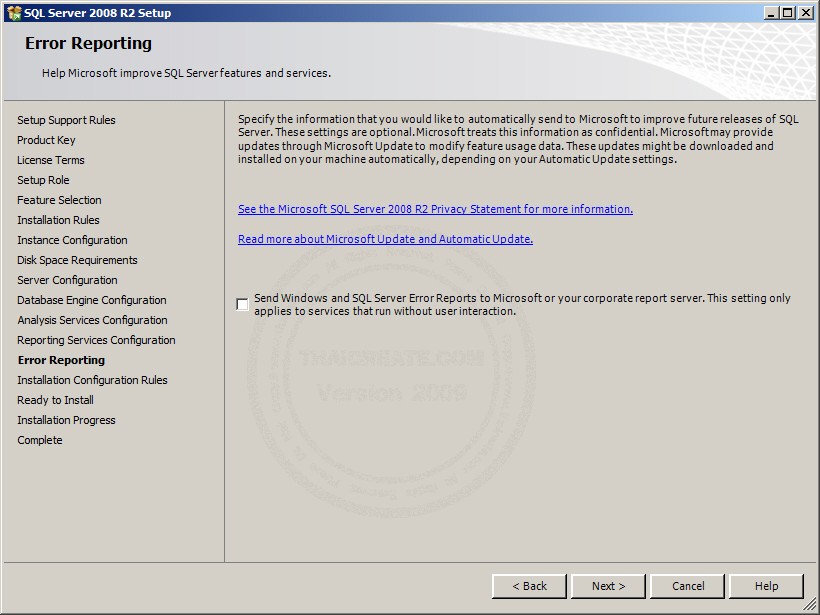This screenshot has height=615, width=820.
Task: Enable sending error reports to Microsoft checkbox
Action: click(242, 304)
